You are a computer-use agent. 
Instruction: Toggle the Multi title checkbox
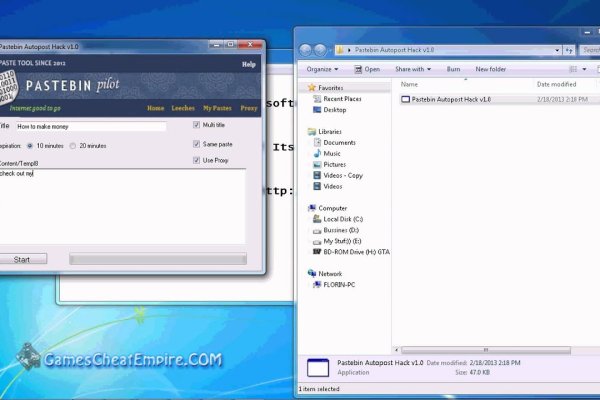[x=197, y=126]
